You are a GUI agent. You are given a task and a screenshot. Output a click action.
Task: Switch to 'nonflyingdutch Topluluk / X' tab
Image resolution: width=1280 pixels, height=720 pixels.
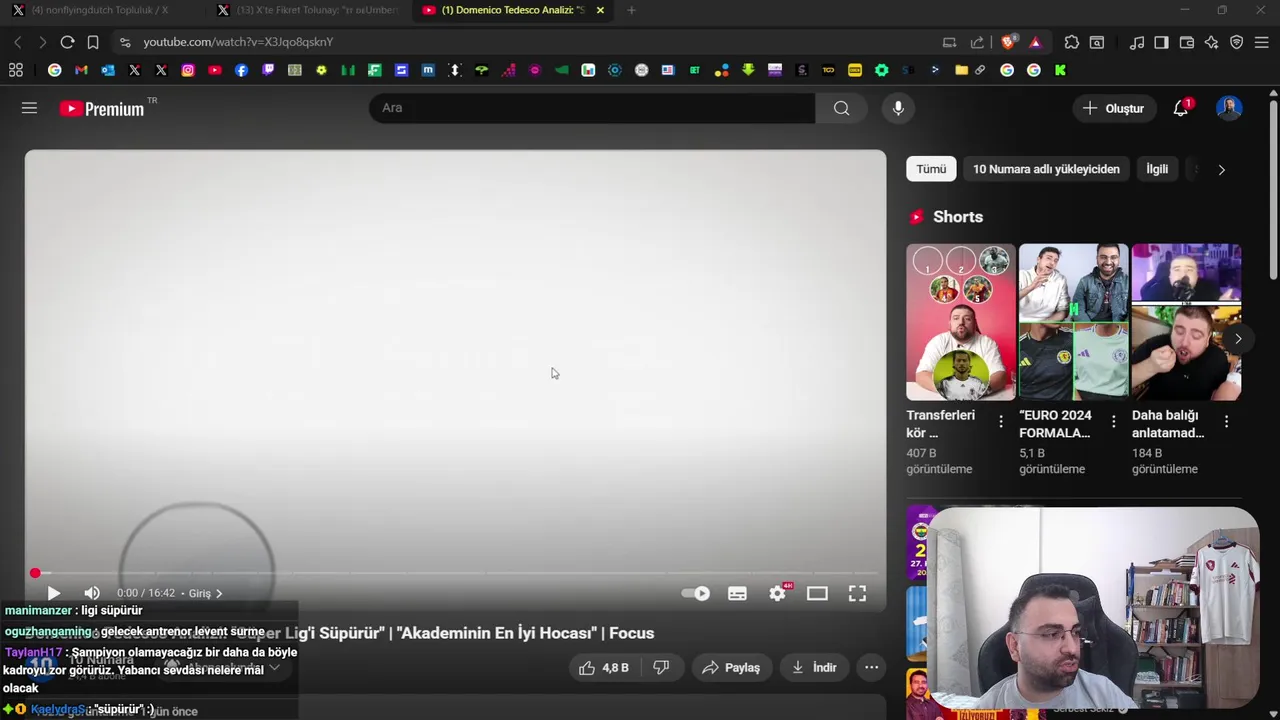(x=101, y=10)
